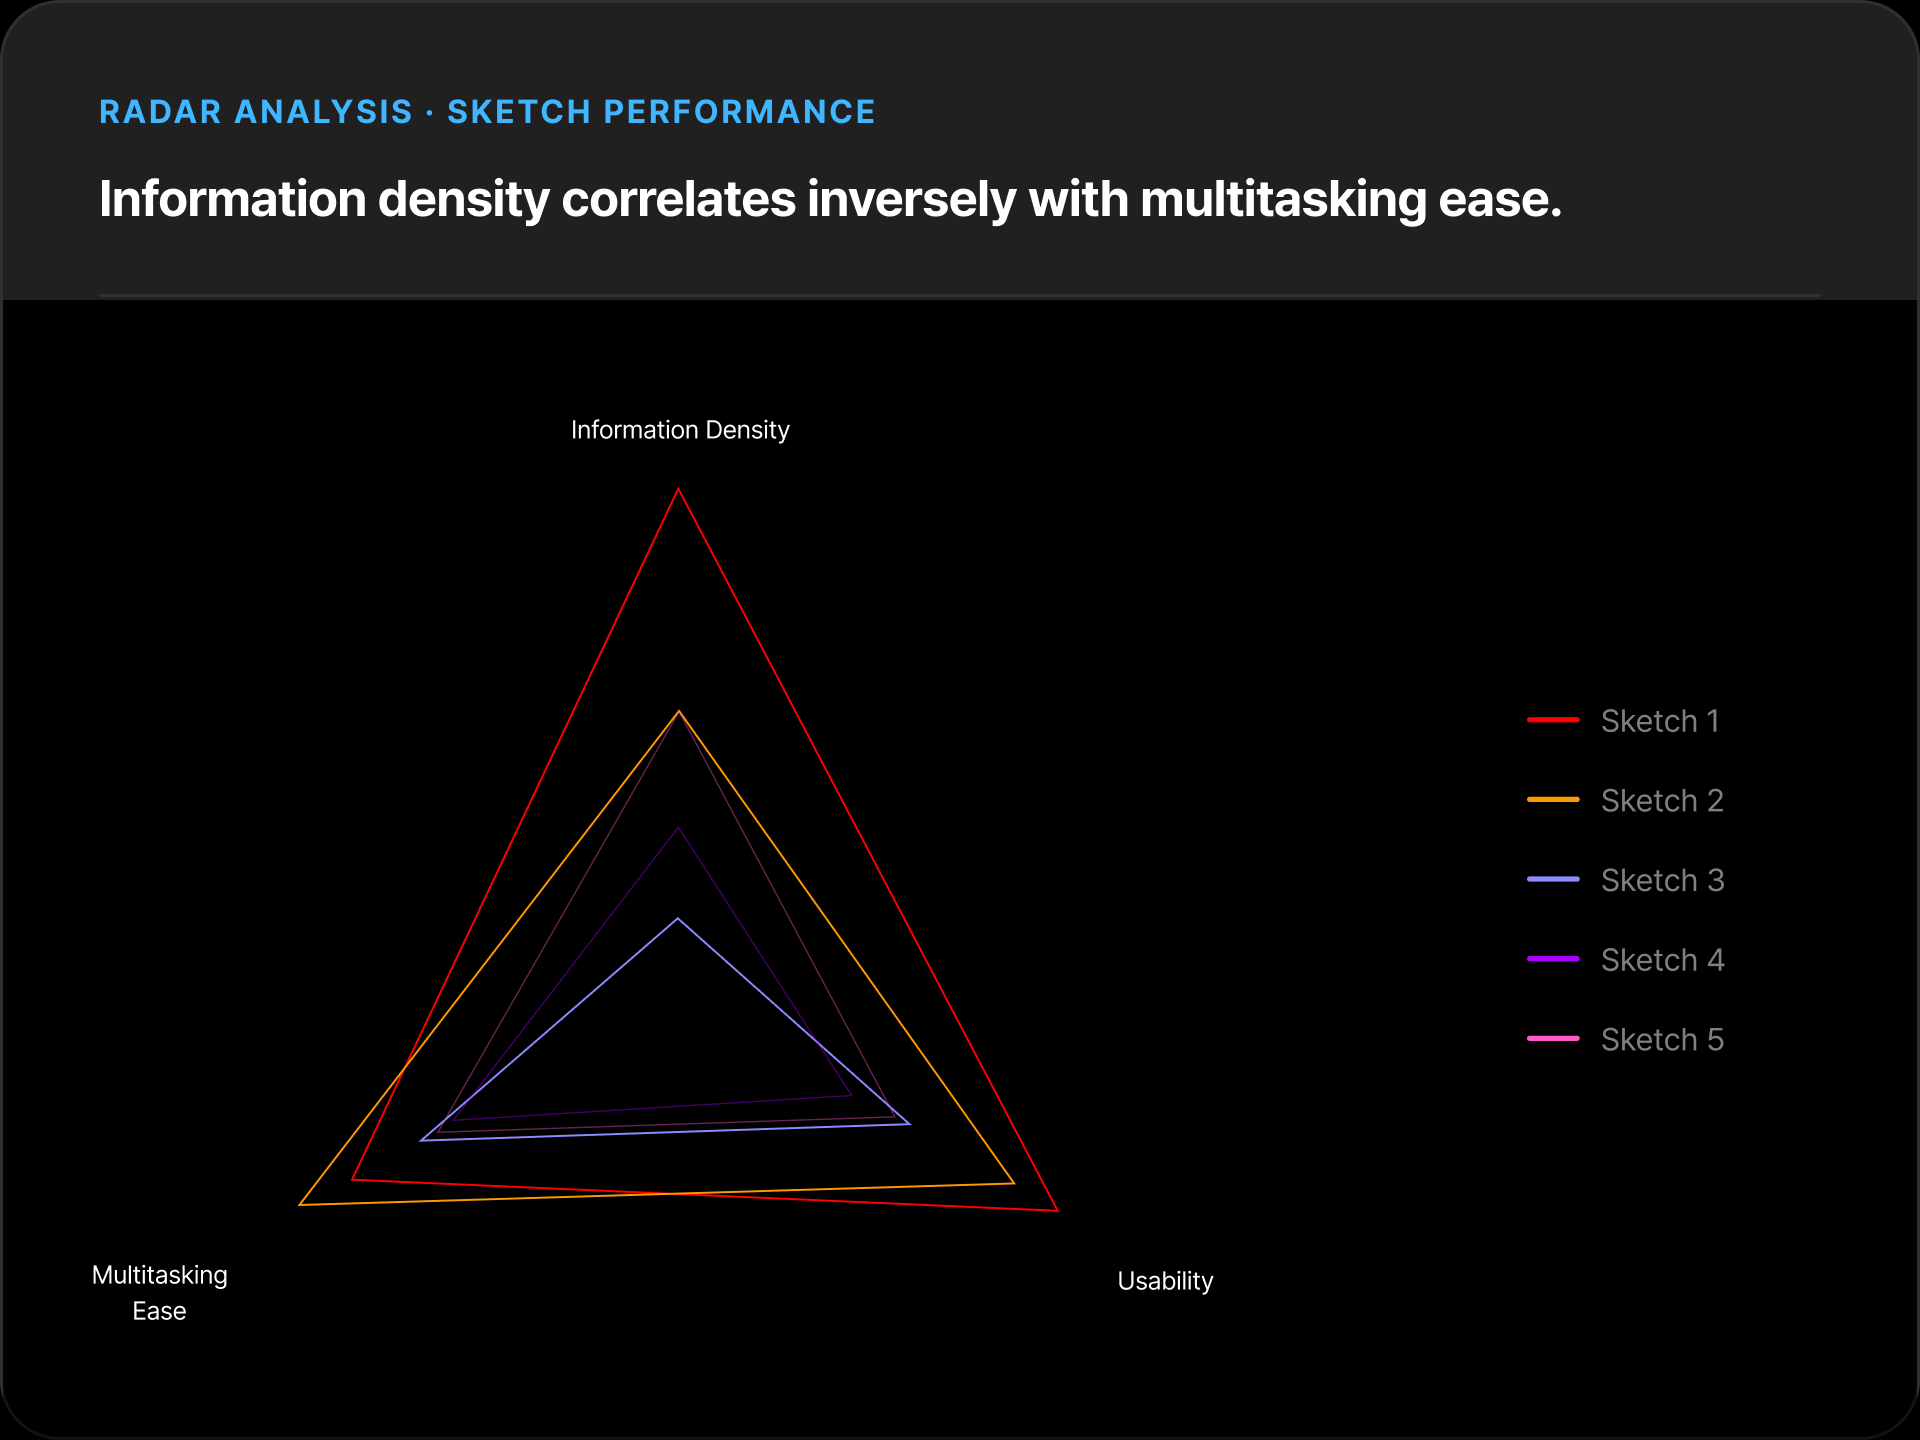Click the chart headline about information density
Viewport: 1920px width, 1440px height.
(x=830, y=199)
